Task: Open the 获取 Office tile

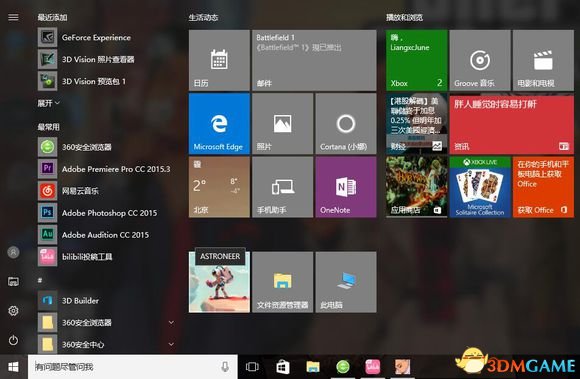Action: pos(543,187)
